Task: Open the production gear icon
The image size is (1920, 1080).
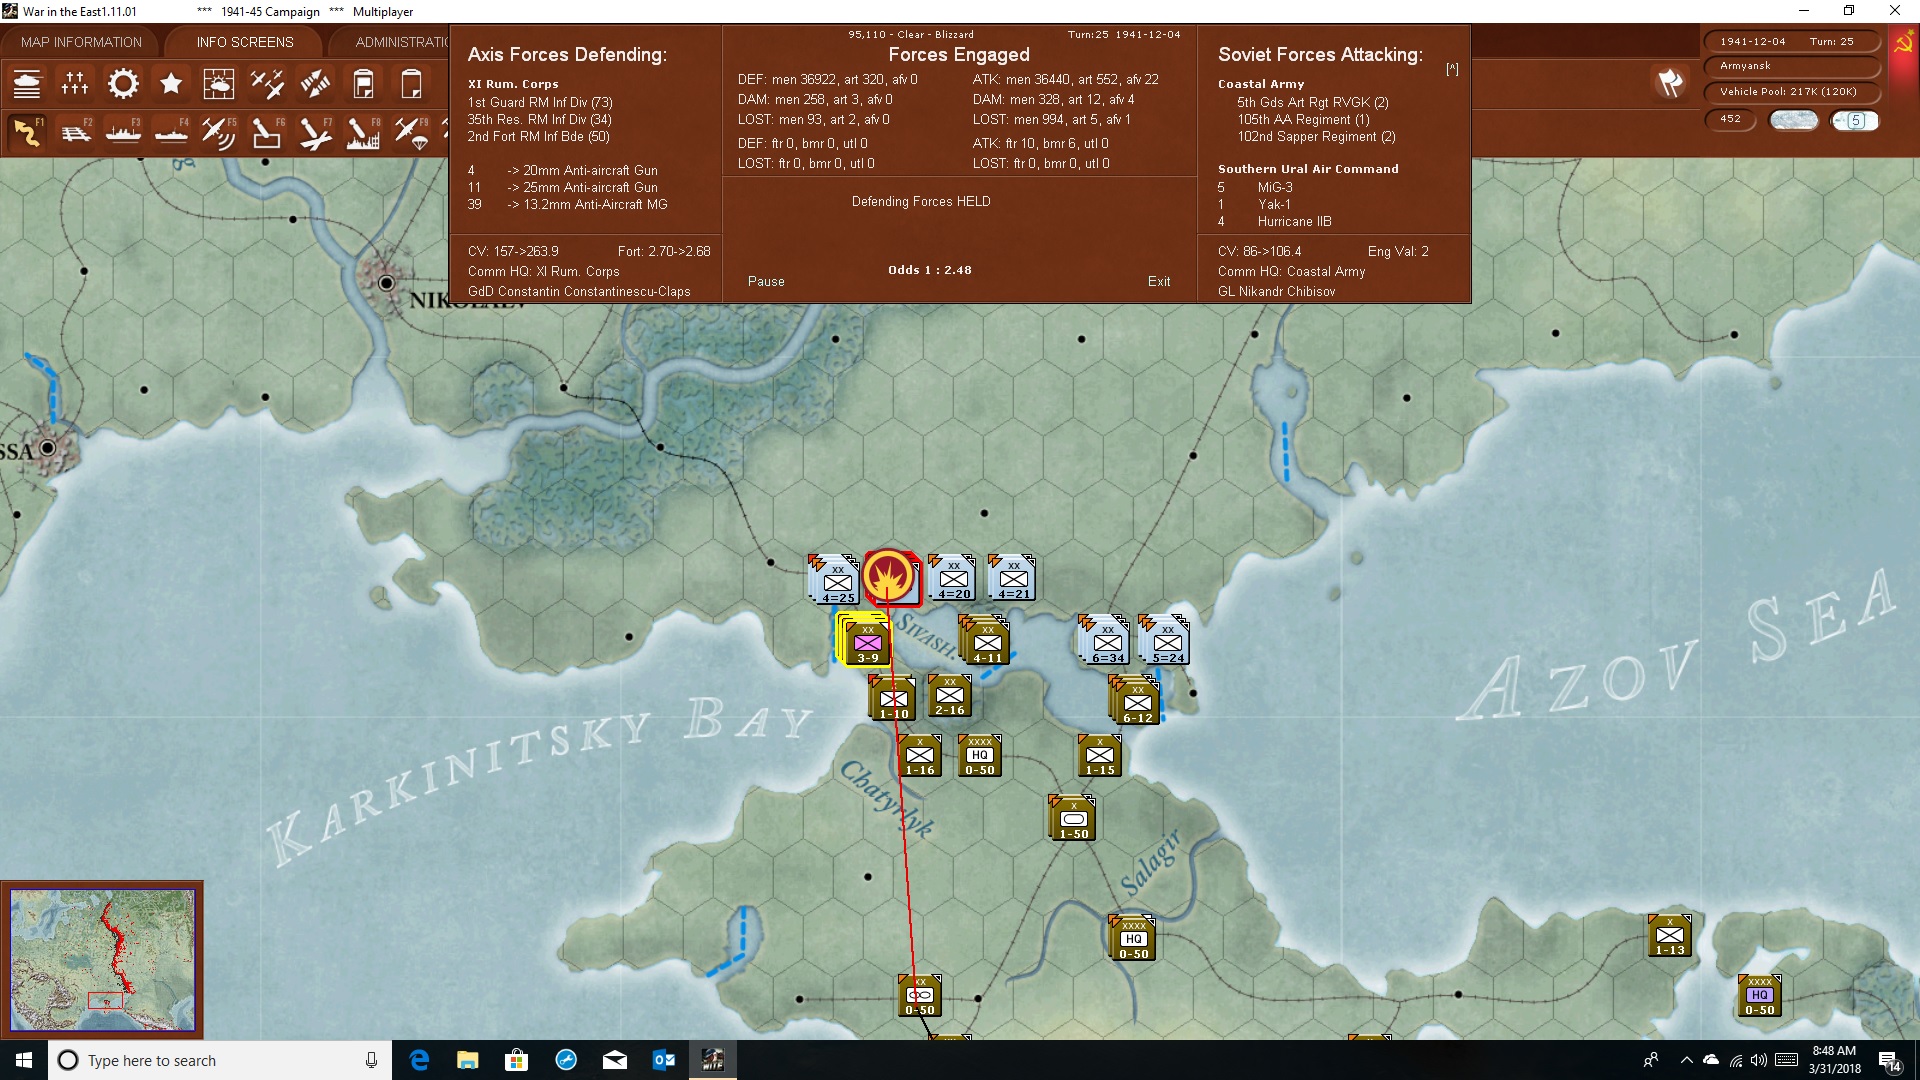Action: pyautogui.click(x=123, y=84)
